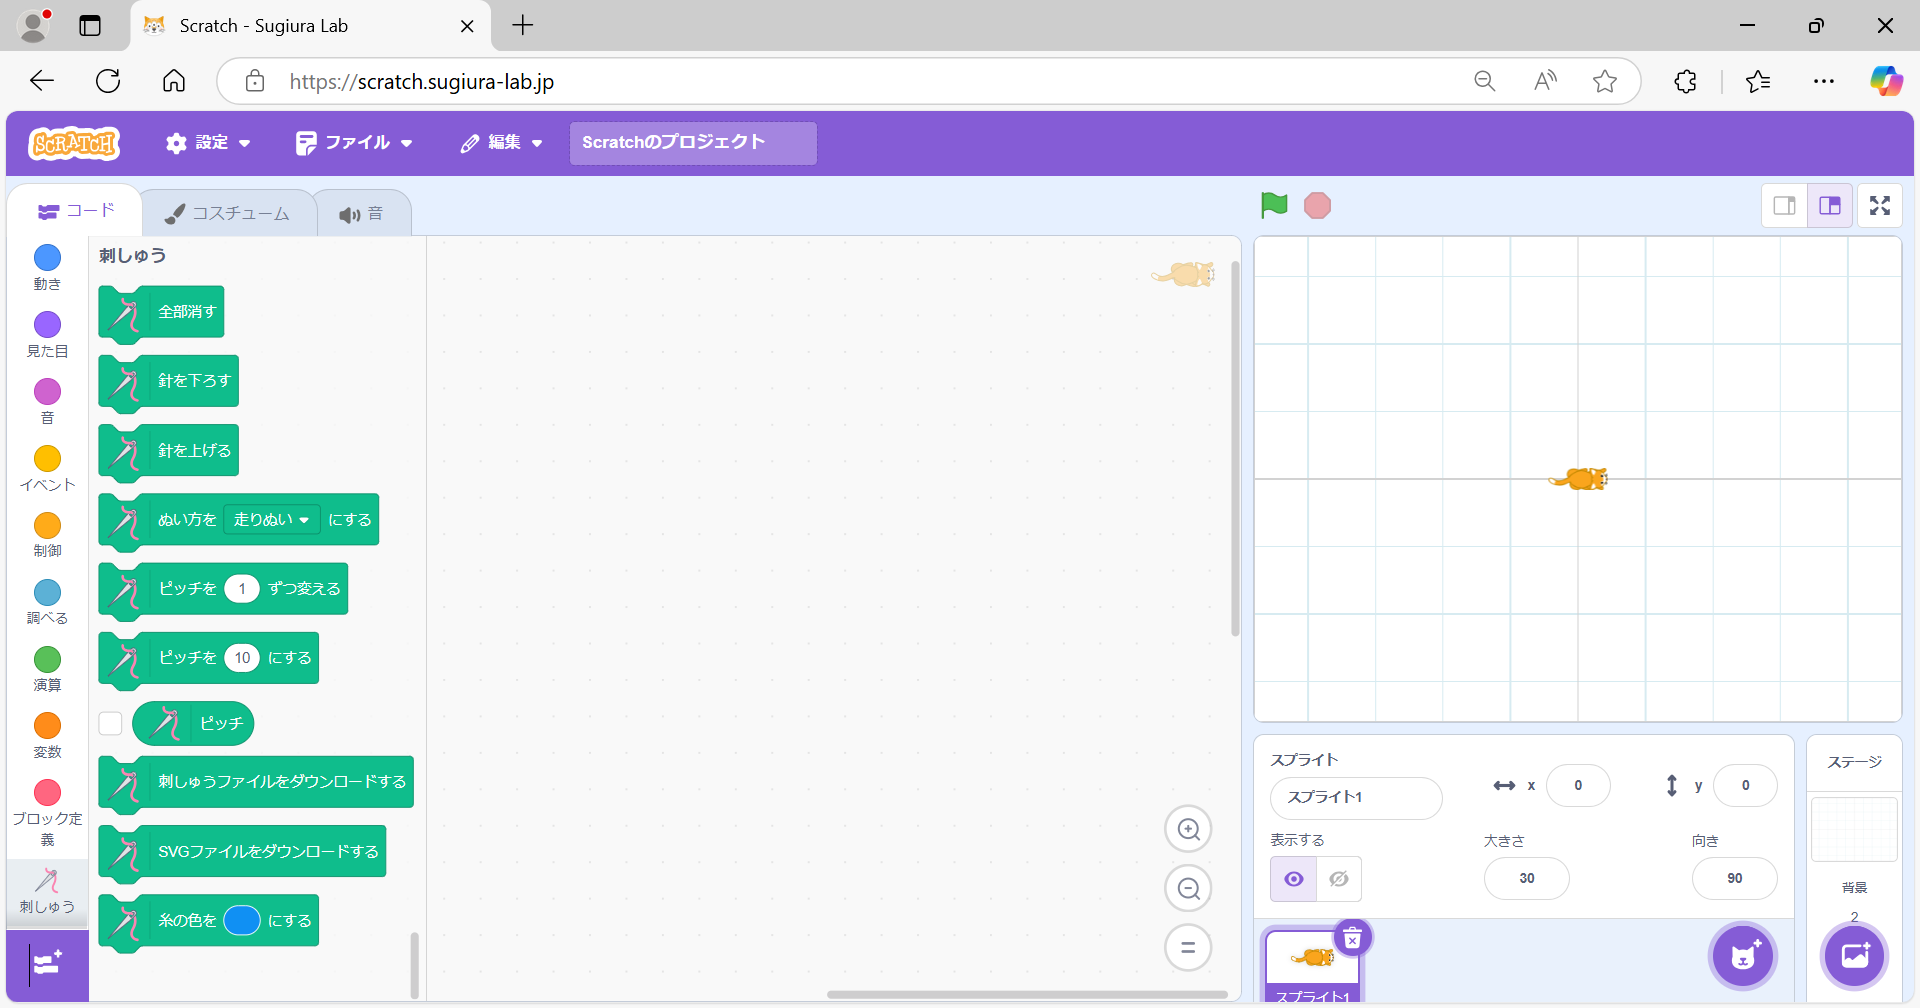Select the 音 (Sound) block category circle
Viewport: 1920px width, 1008px height.
(47, 391)
